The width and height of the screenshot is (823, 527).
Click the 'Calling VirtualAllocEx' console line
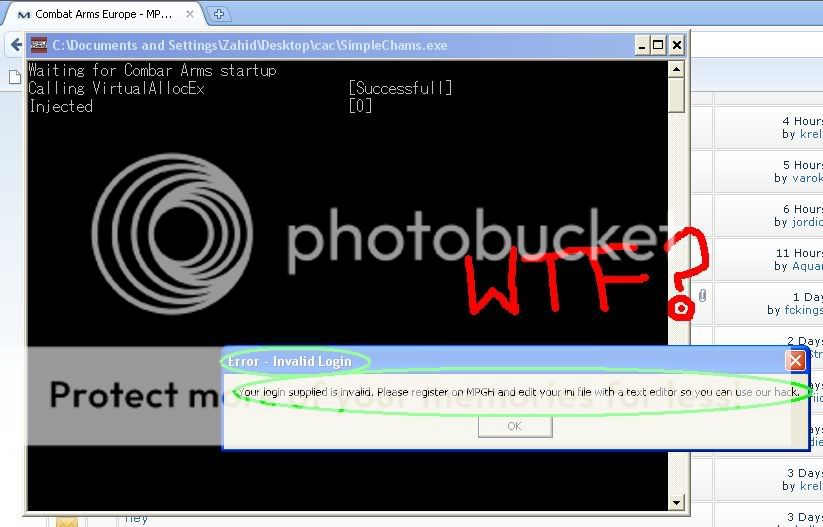[x=117, y=88]
